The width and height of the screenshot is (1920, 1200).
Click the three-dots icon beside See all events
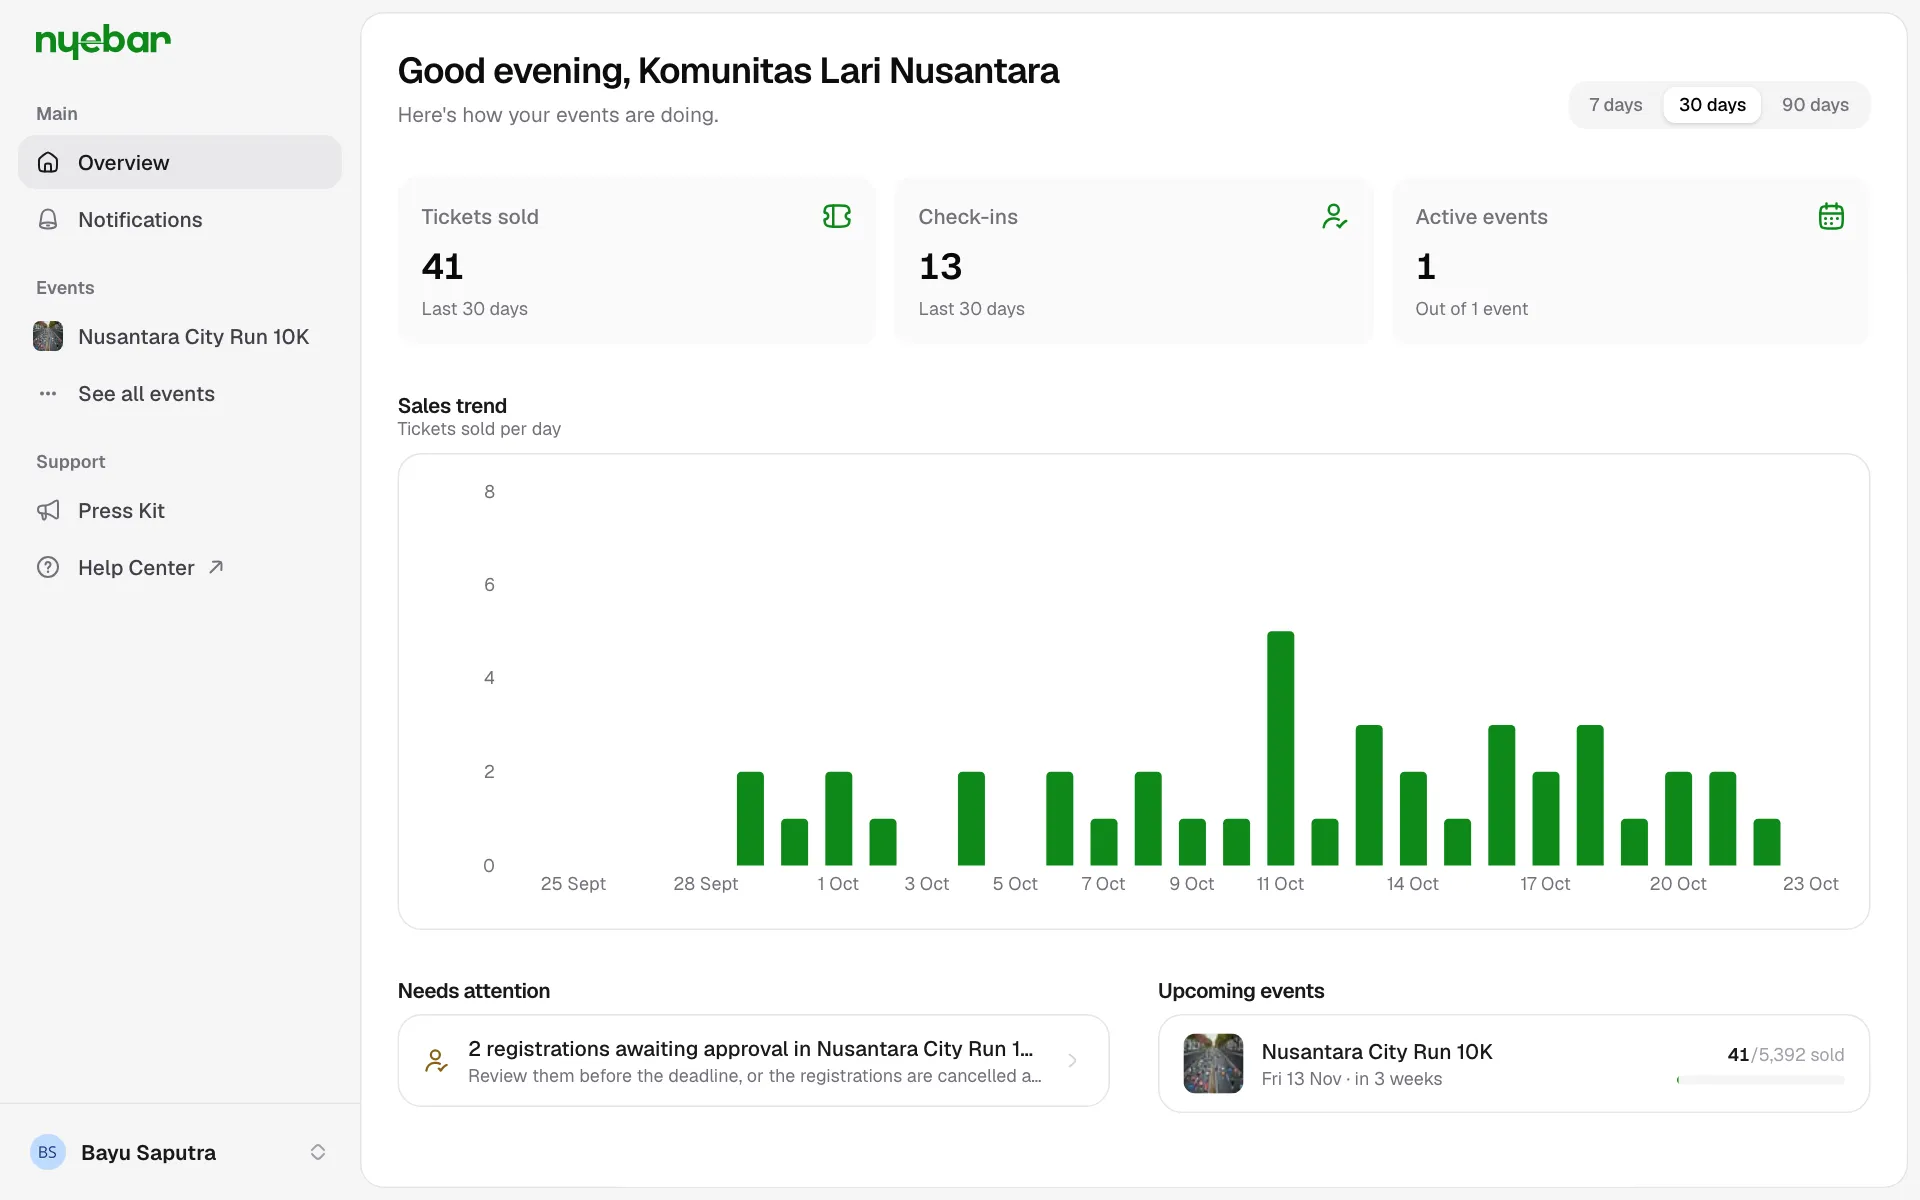click(48, 393)
